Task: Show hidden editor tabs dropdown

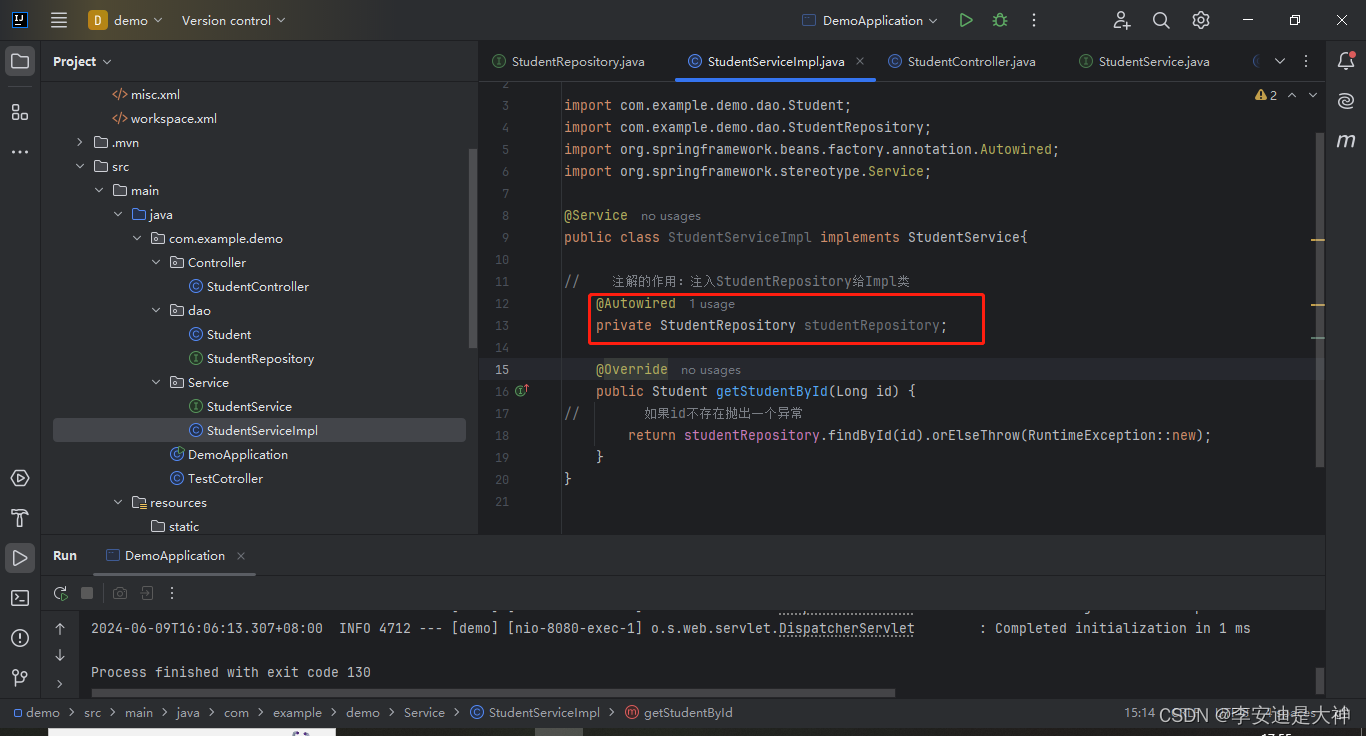Action: point(1280,61)
